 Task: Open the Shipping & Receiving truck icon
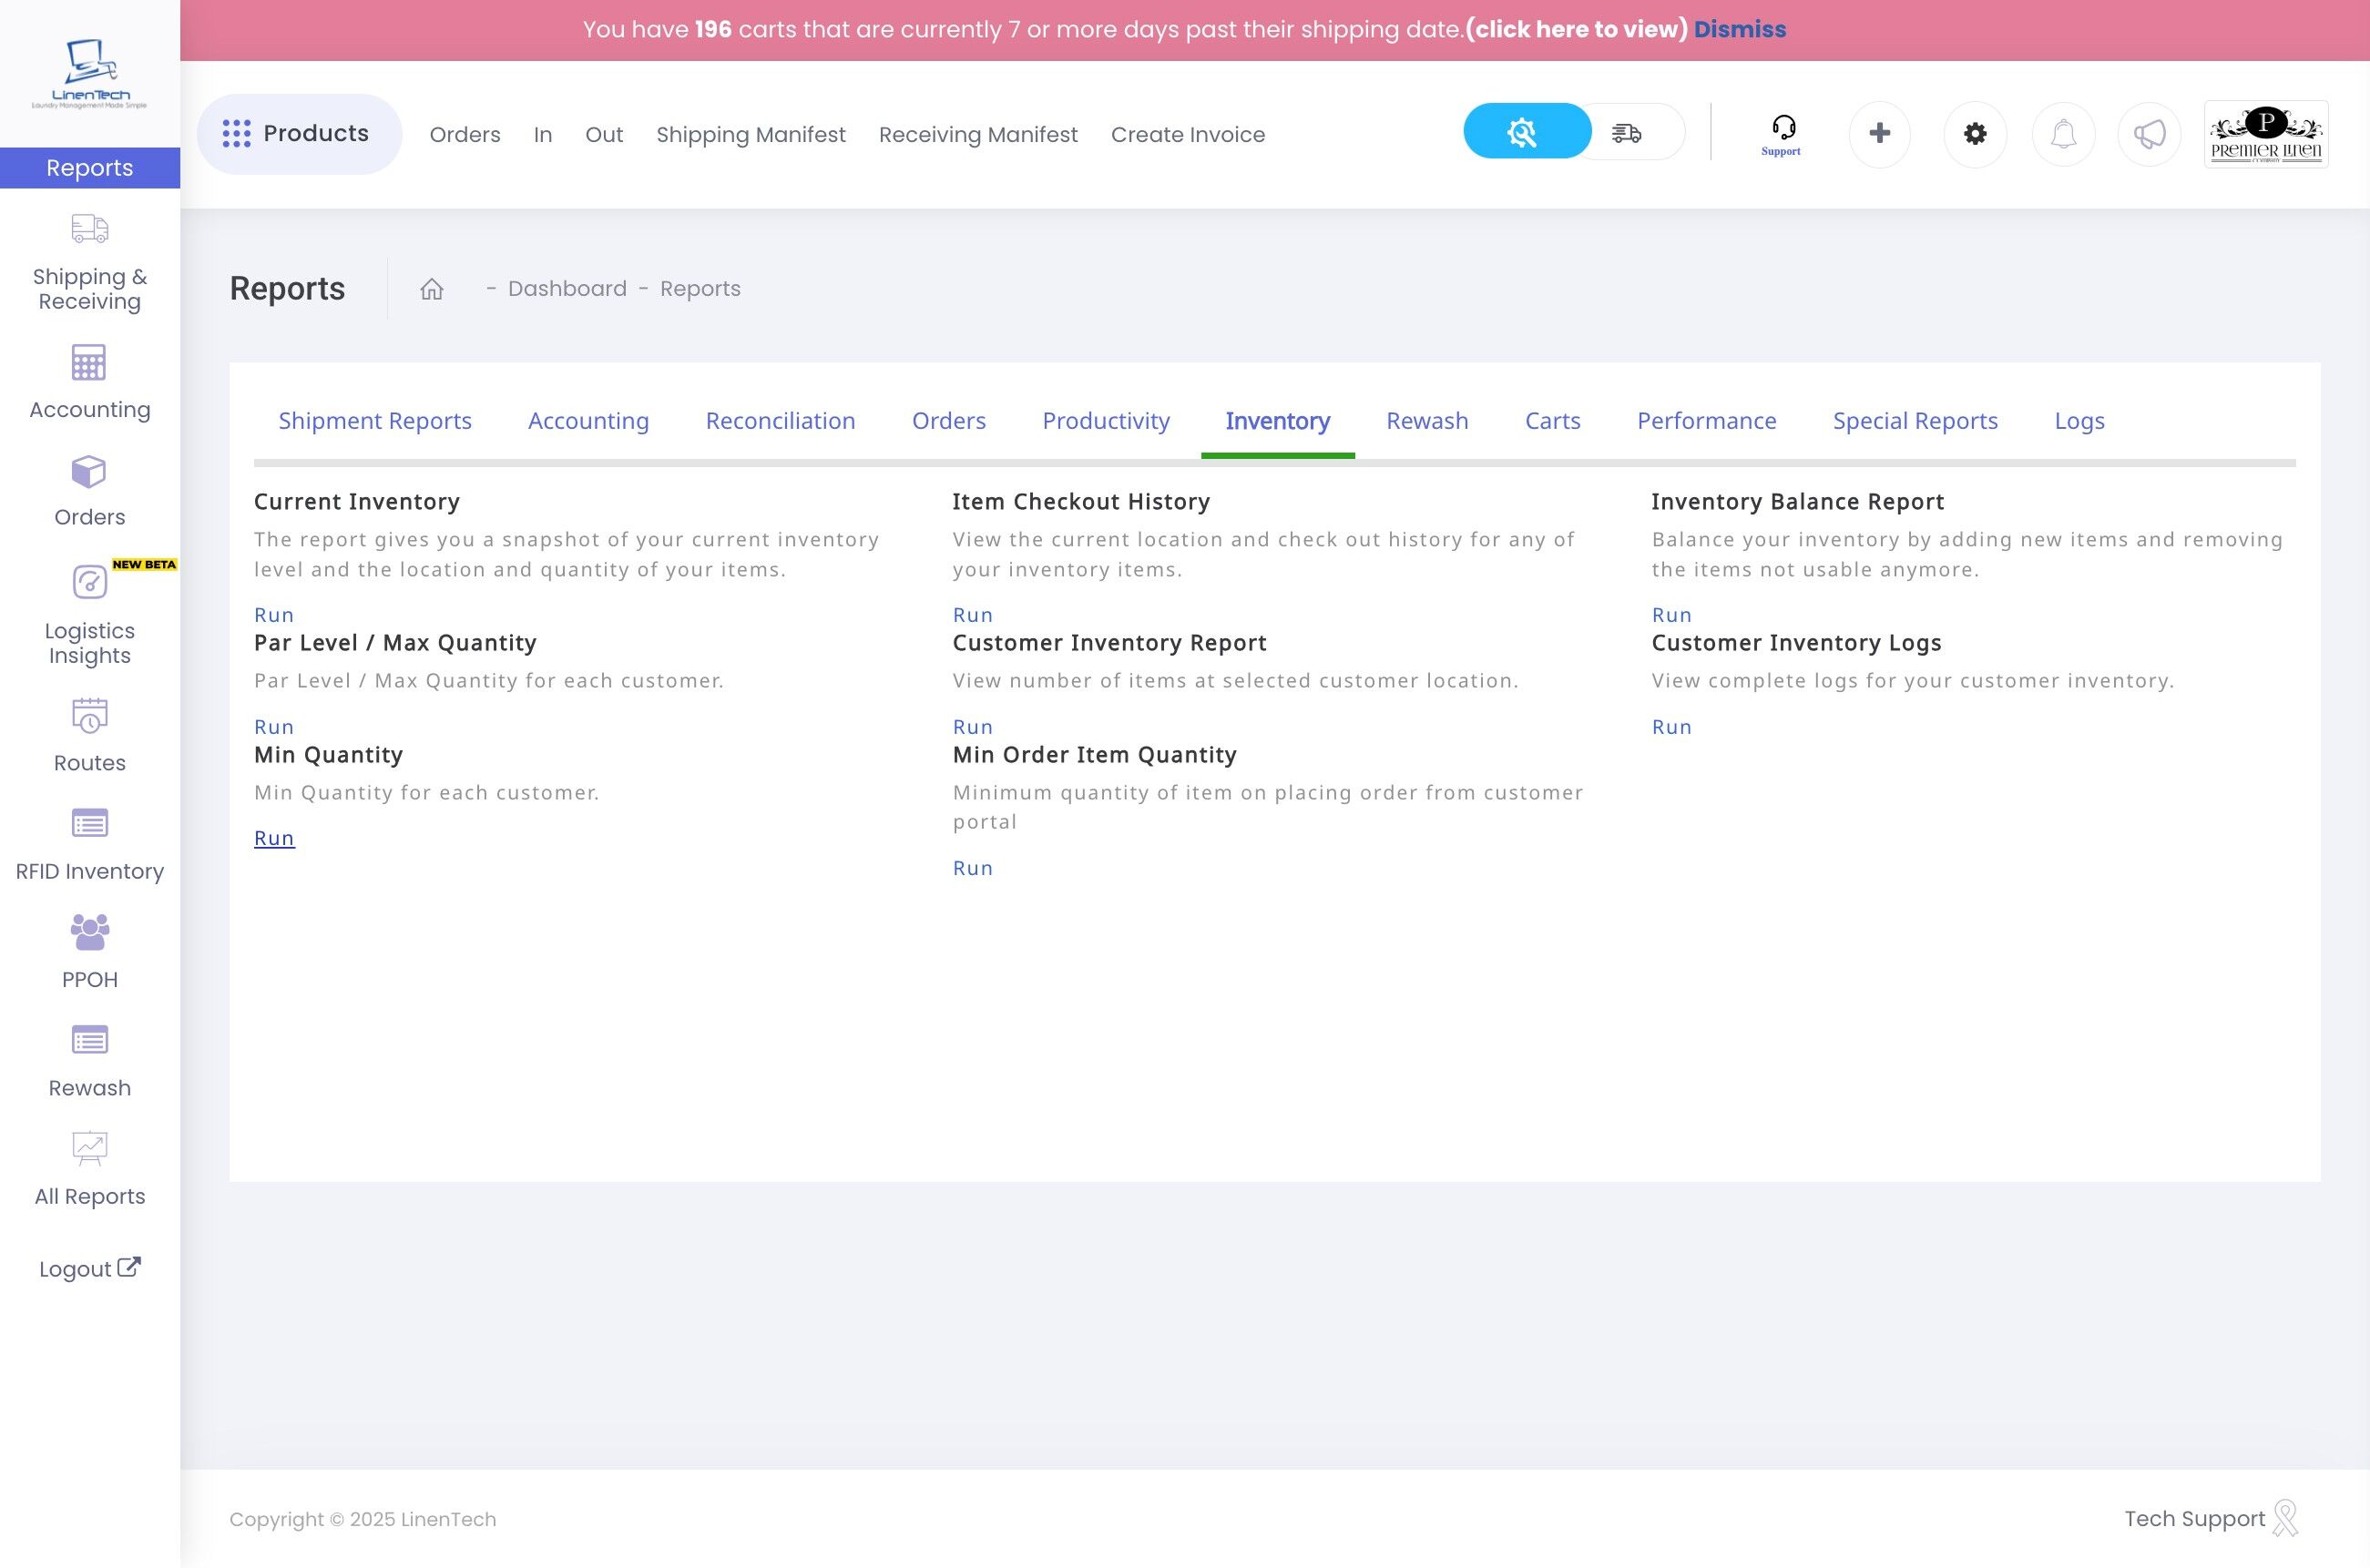(89, 229)
